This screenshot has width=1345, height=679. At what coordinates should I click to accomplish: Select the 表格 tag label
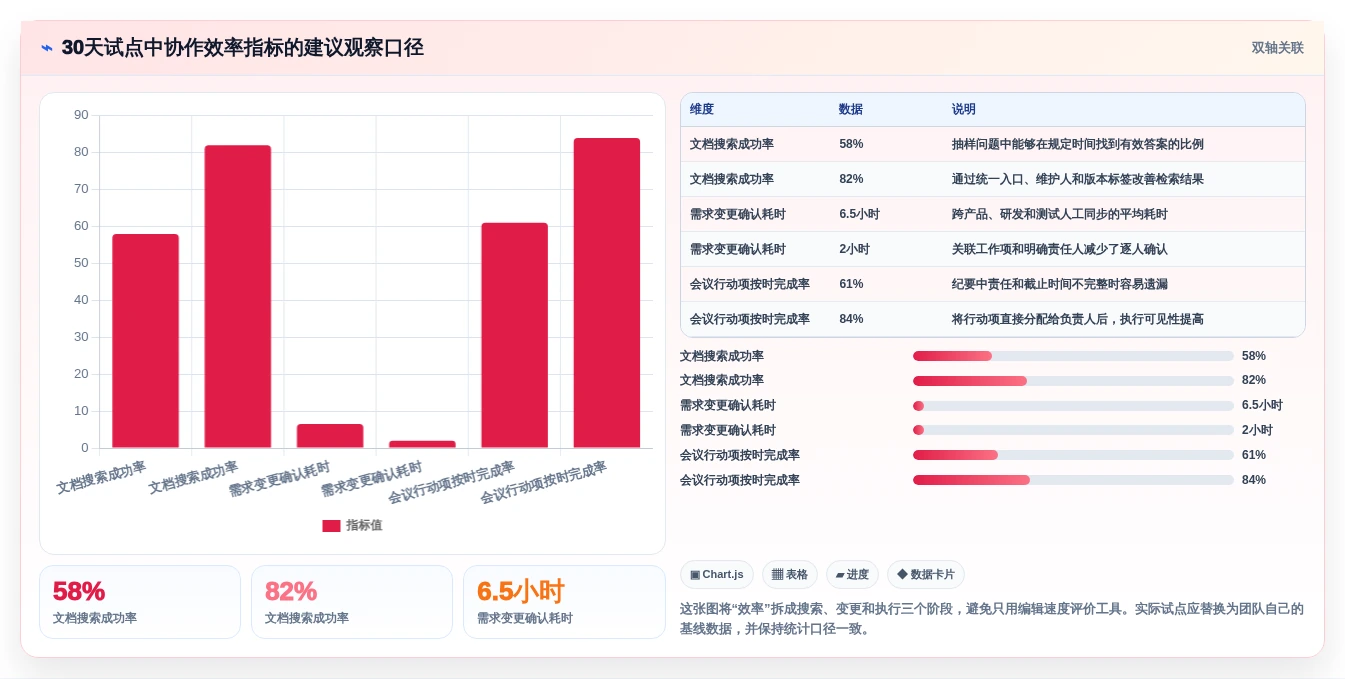point(797,575)
